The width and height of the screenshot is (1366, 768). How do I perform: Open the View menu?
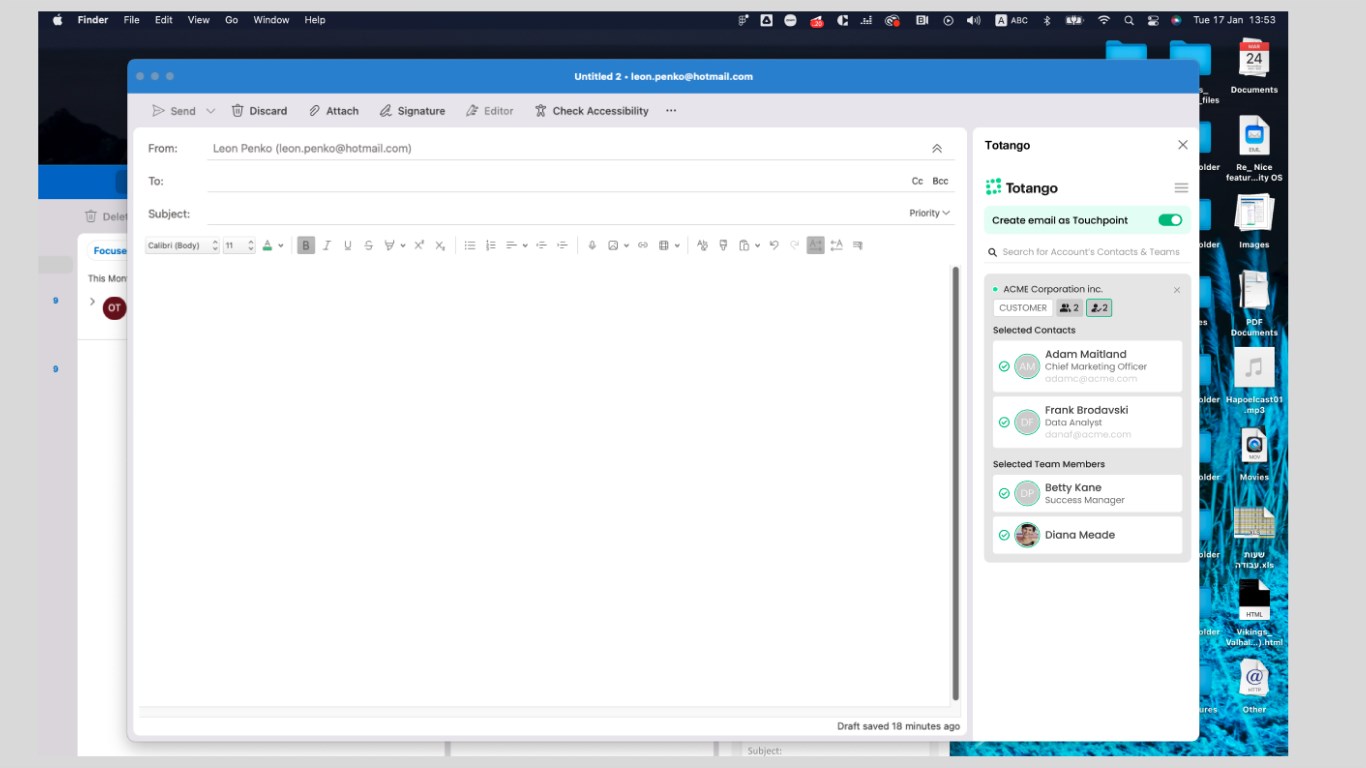(x=199, y=20)
